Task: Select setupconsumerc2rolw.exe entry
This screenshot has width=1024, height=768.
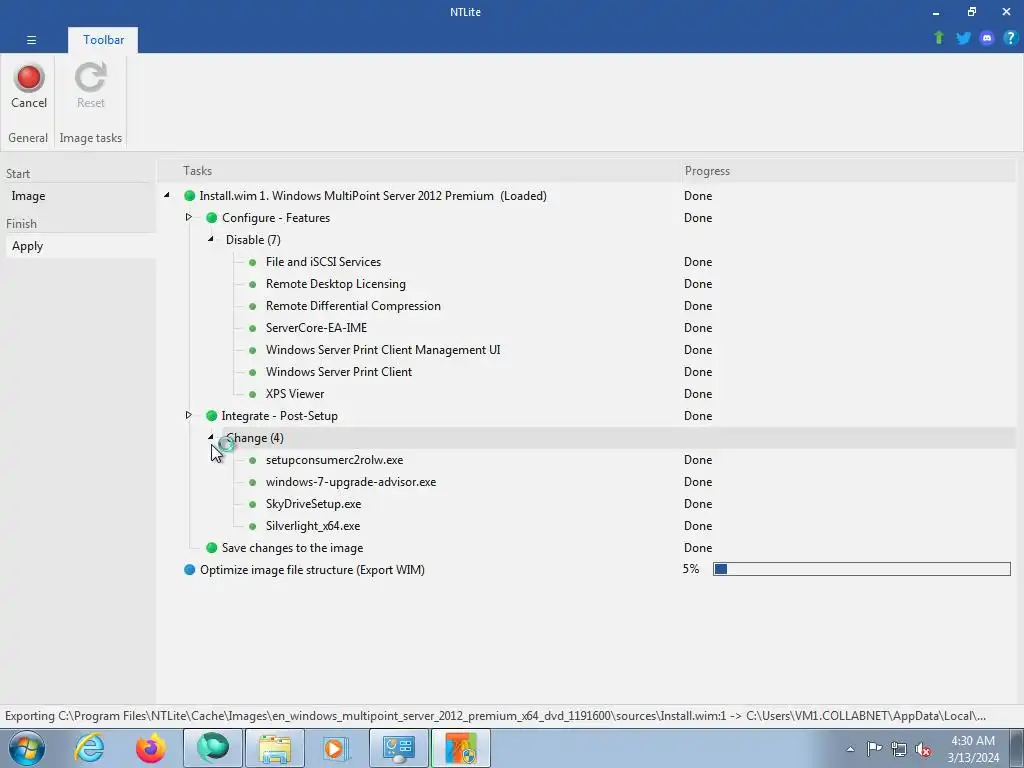Action: click(x=334, y=460)
